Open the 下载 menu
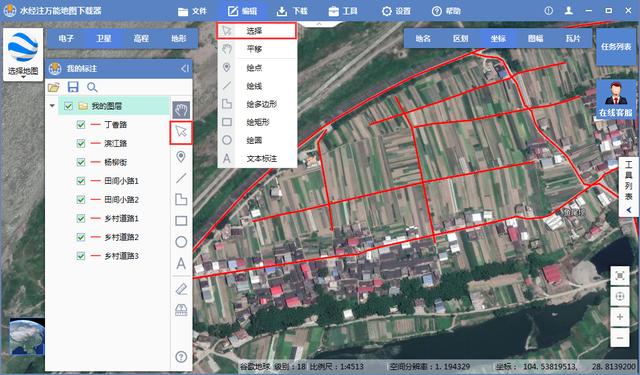This screenshot has height=375, width=640. [x=292, y=11]
